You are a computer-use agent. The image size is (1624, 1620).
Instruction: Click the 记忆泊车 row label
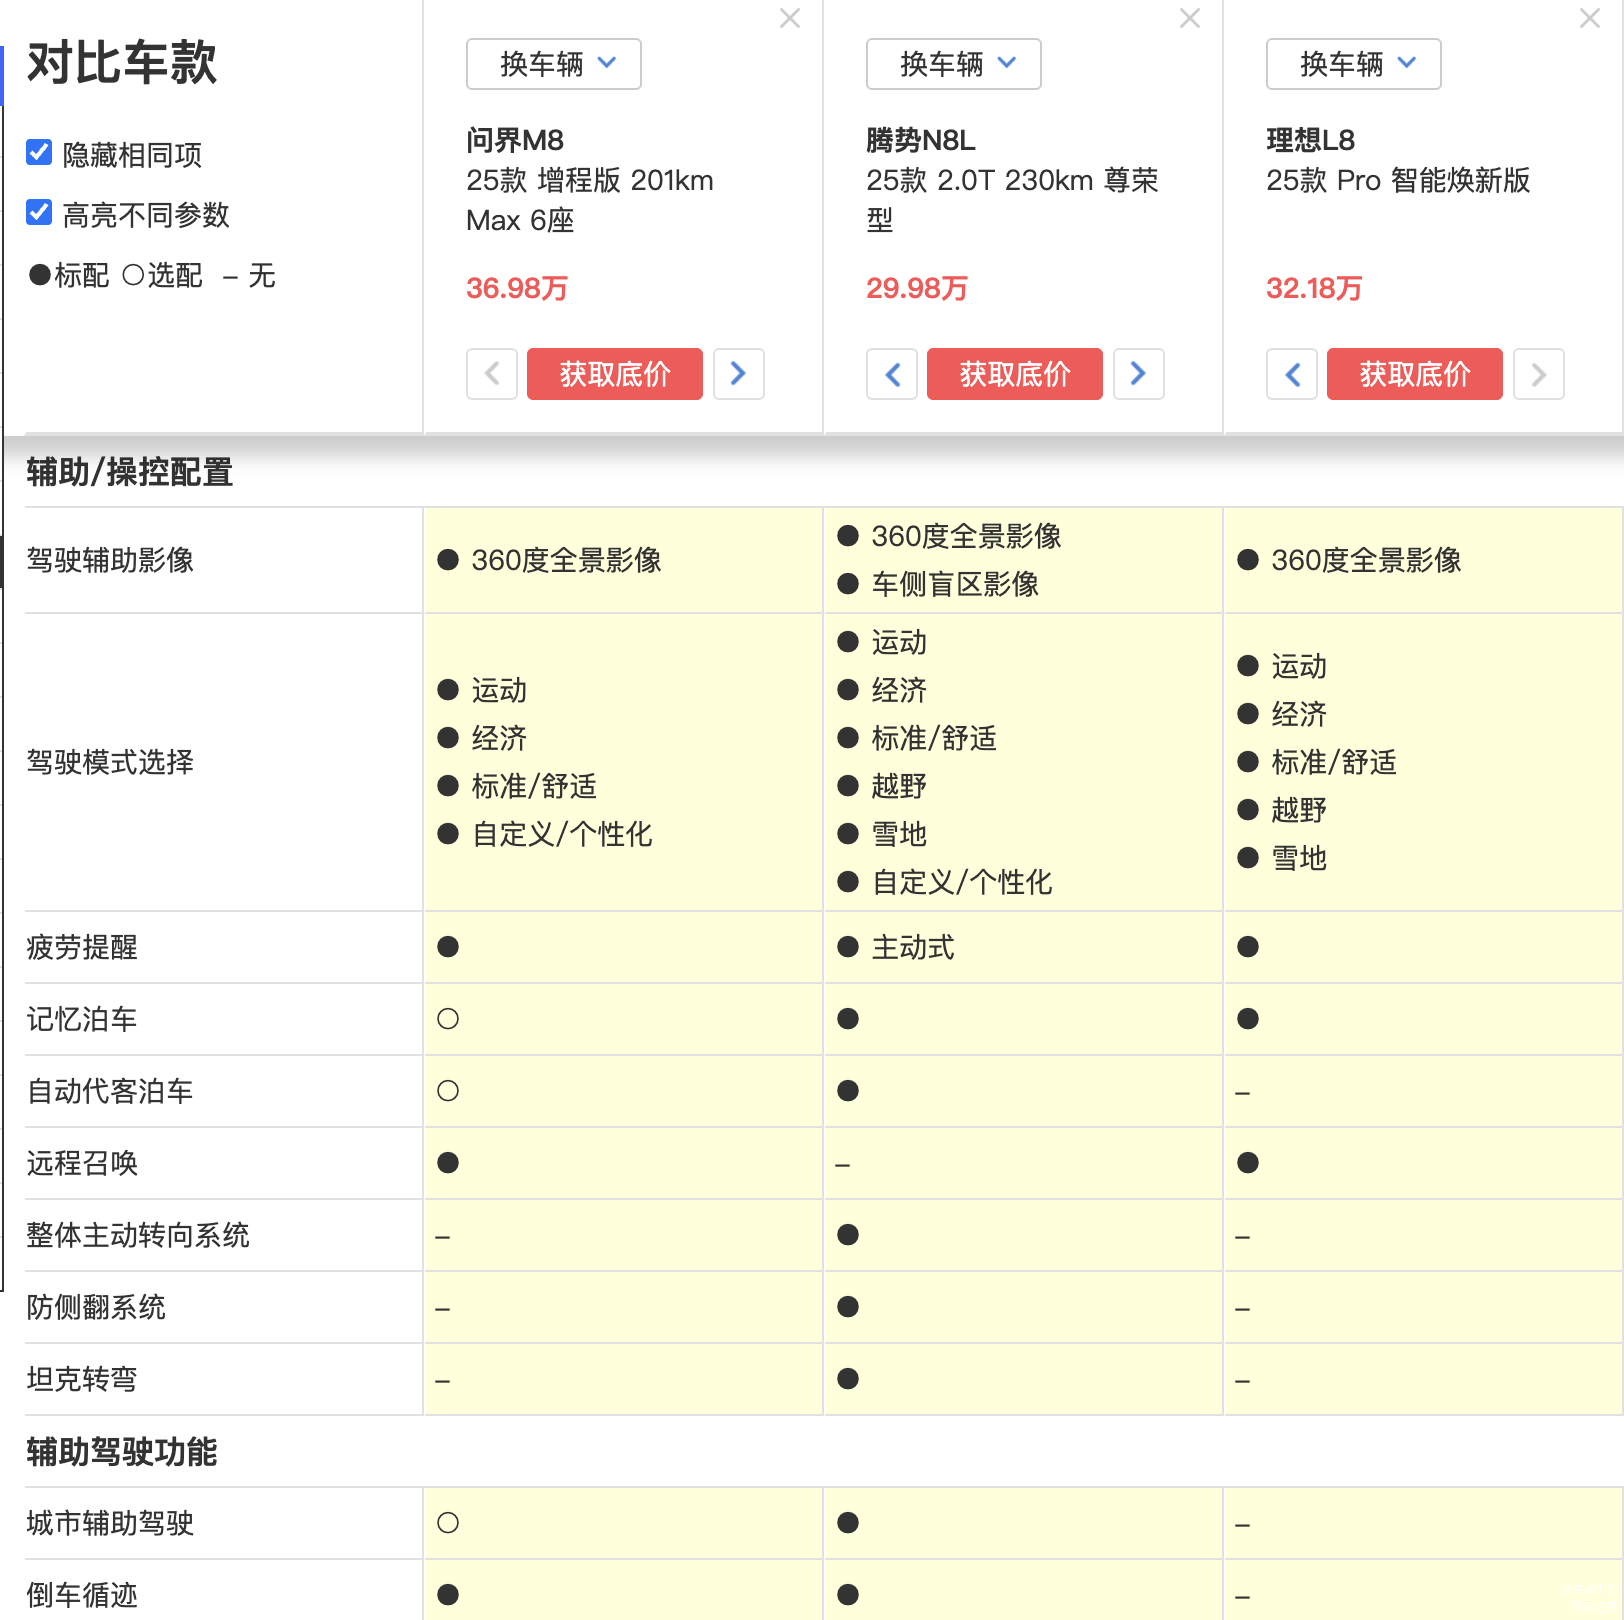click(82, 1019)
